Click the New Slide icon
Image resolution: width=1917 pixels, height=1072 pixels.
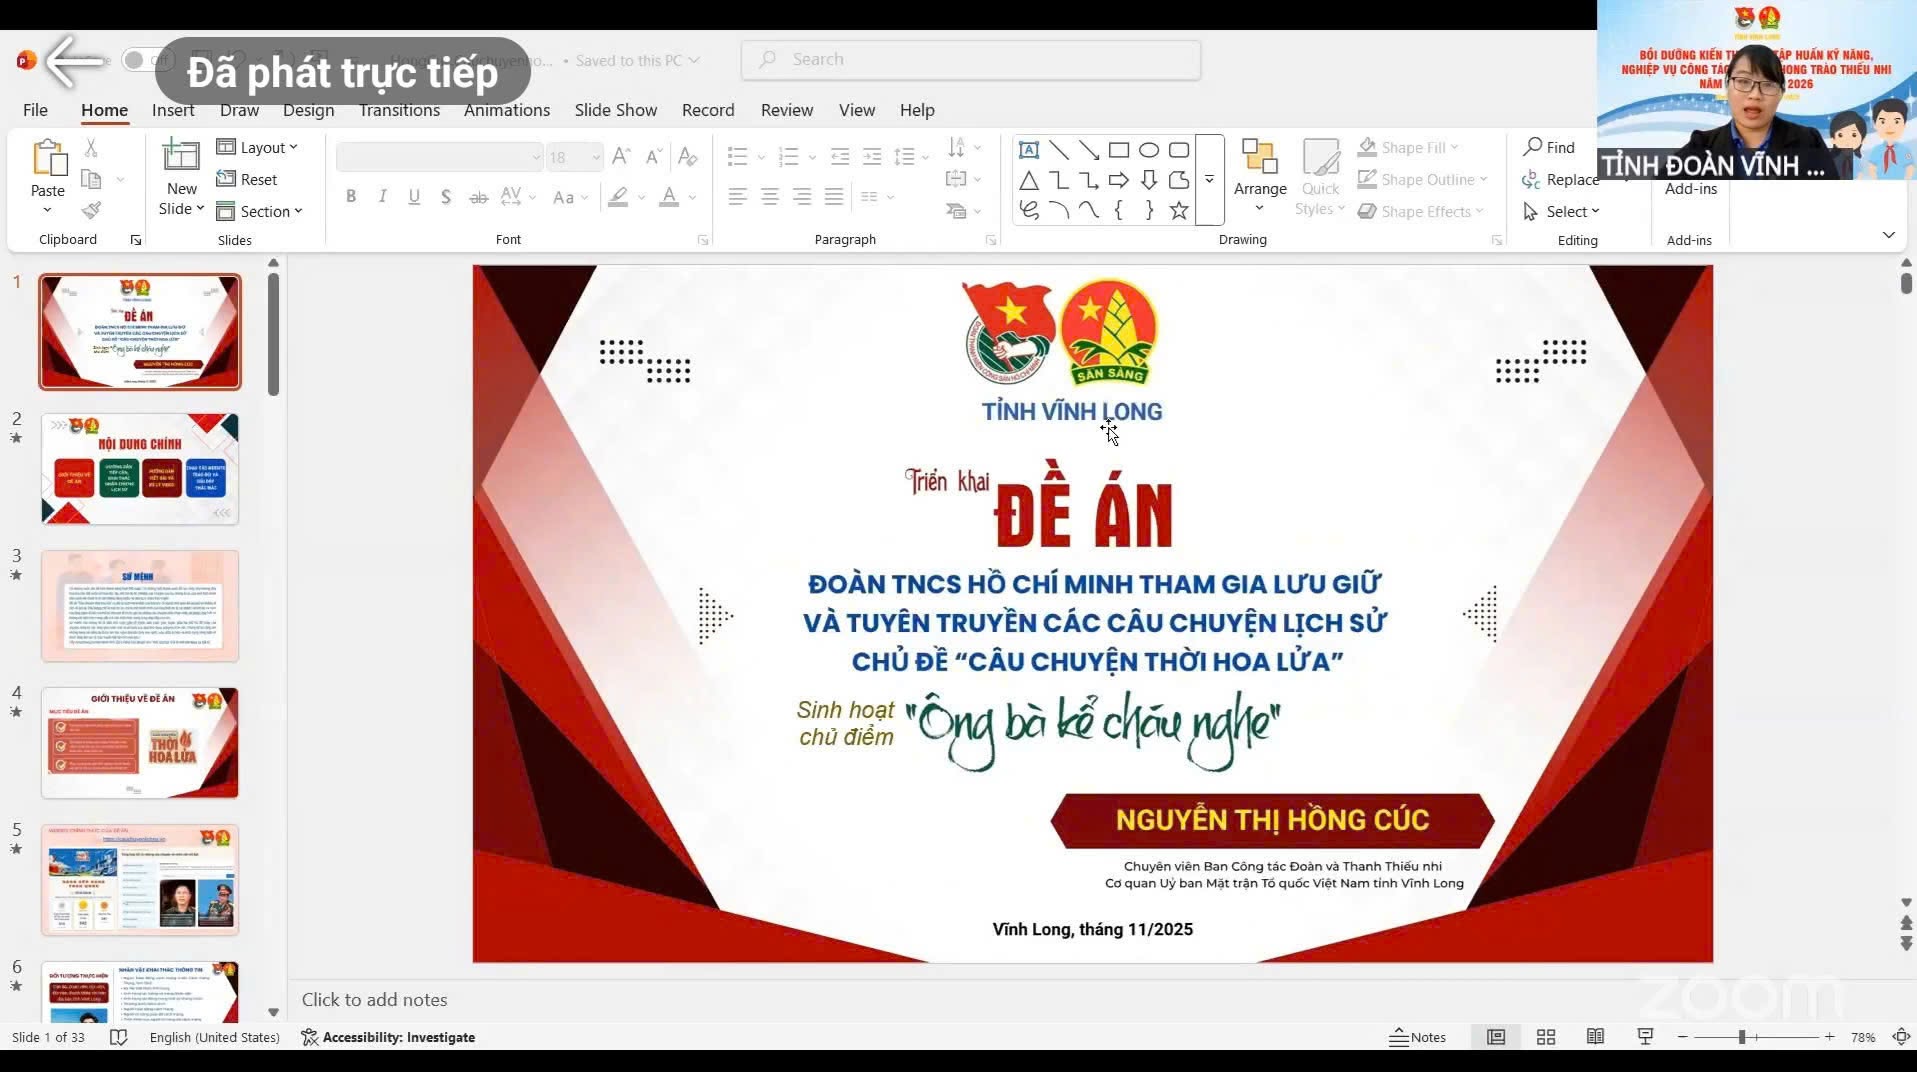click(x=181, y=156)
